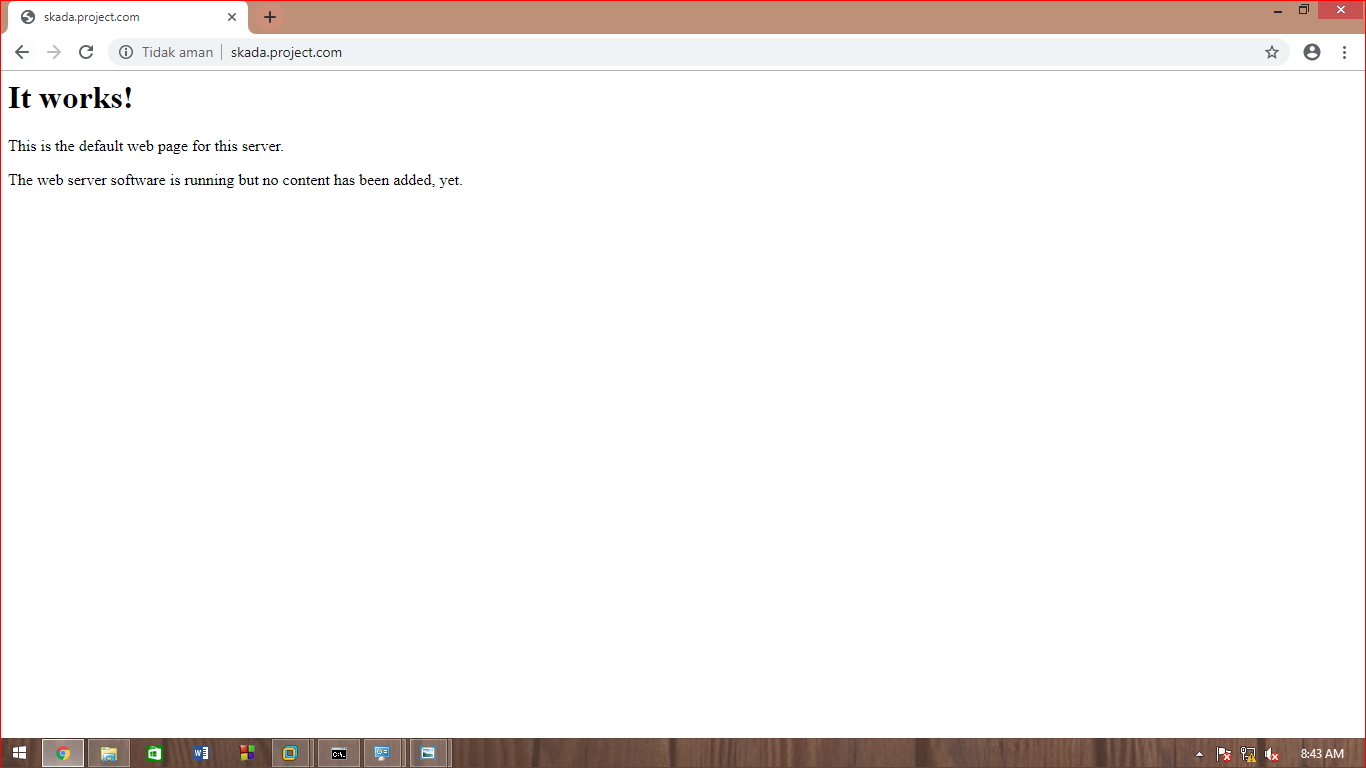1366x768 pixels.
Task: Open the Chrome three-dot menu
Action: pos(1344,52)
